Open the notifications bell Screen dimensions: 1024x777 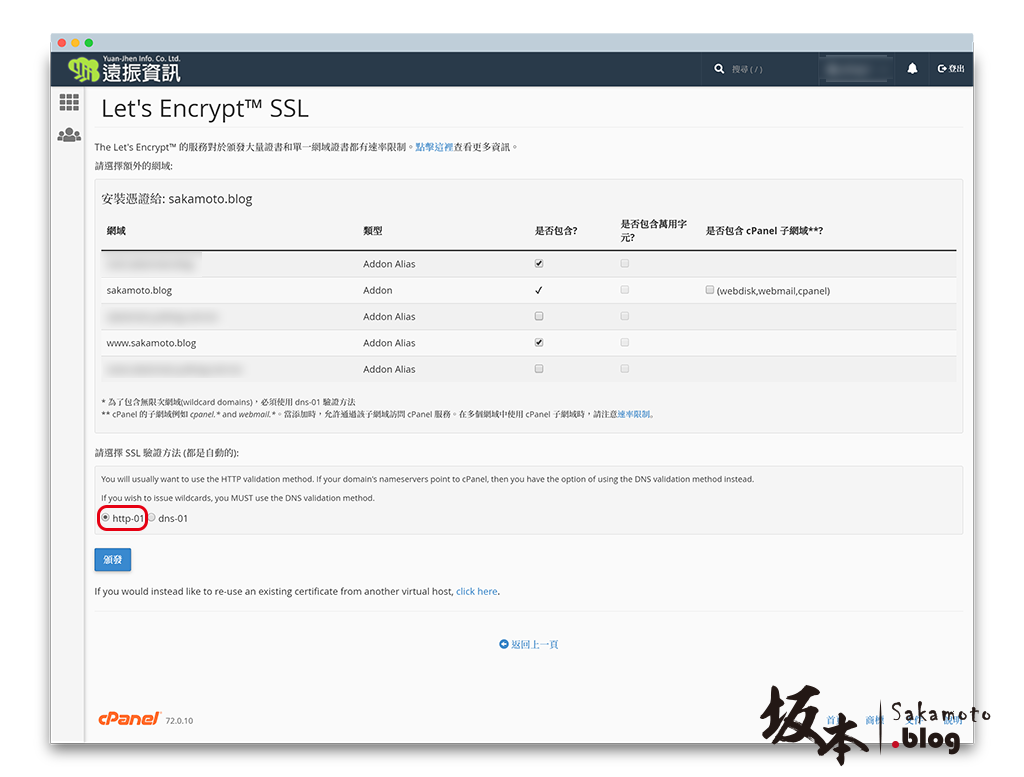click(x=912, y=69)
